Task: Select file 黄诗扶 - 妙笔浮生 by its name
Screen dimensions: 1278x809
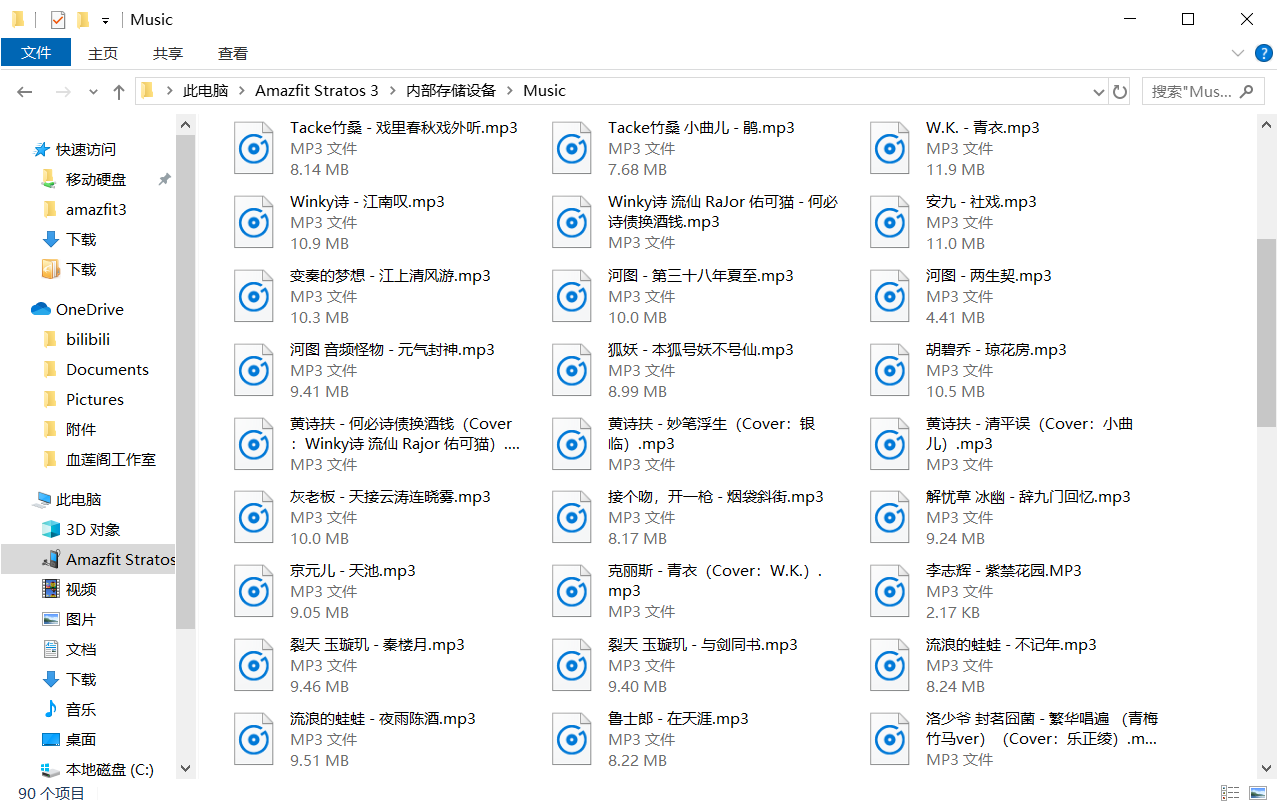Action: [x=711, y=433]
